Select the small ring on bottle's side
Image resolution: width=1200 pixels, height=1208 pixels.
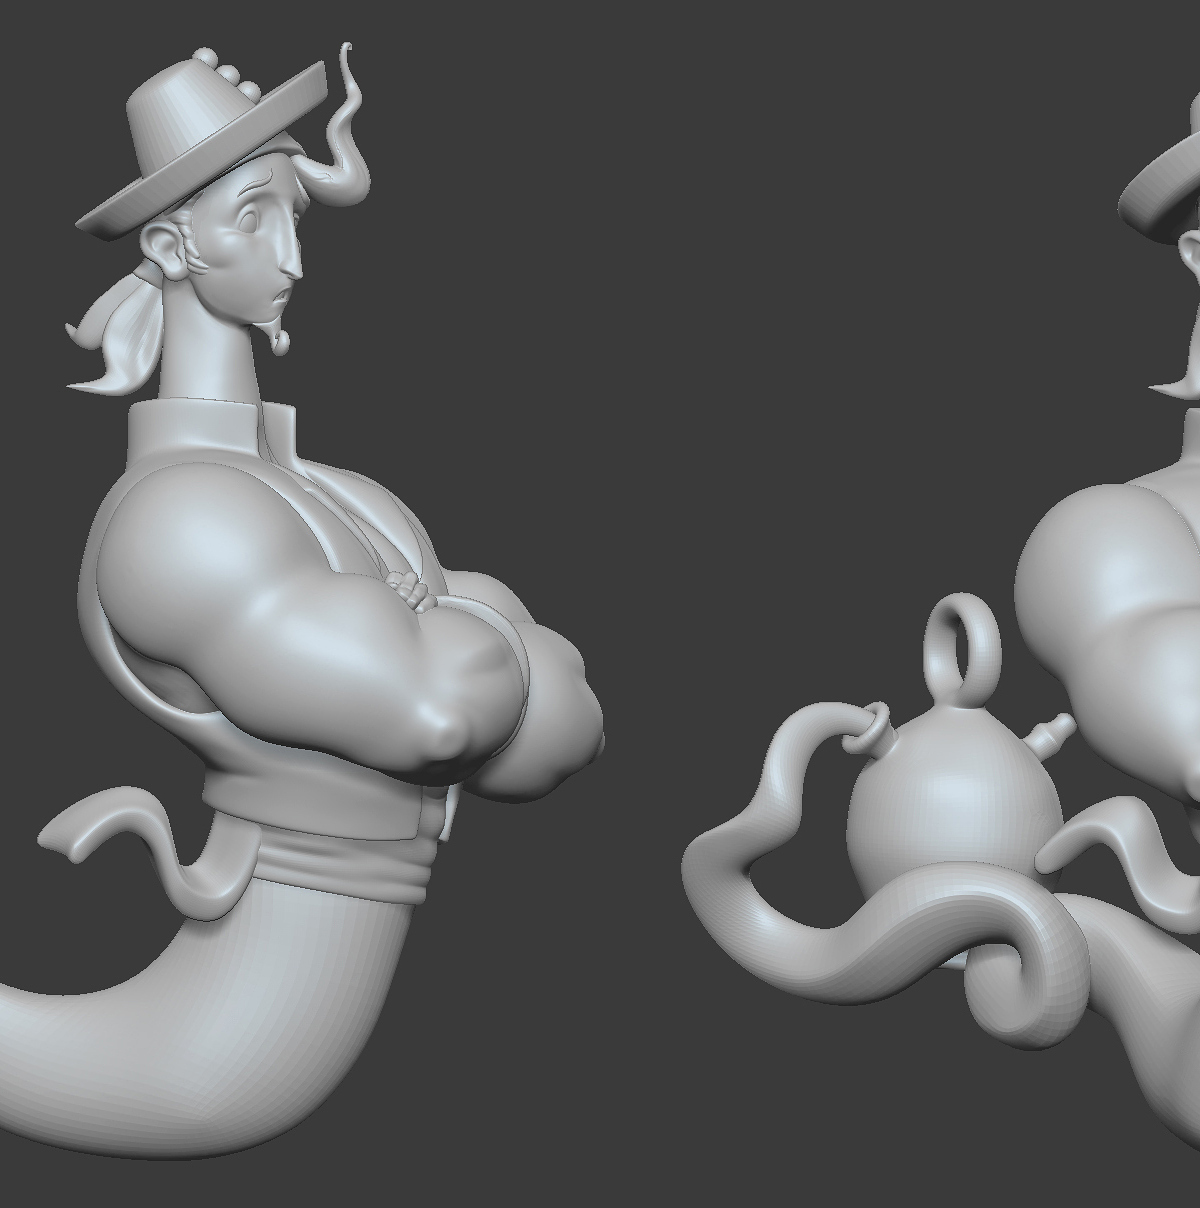pos(866,728)
